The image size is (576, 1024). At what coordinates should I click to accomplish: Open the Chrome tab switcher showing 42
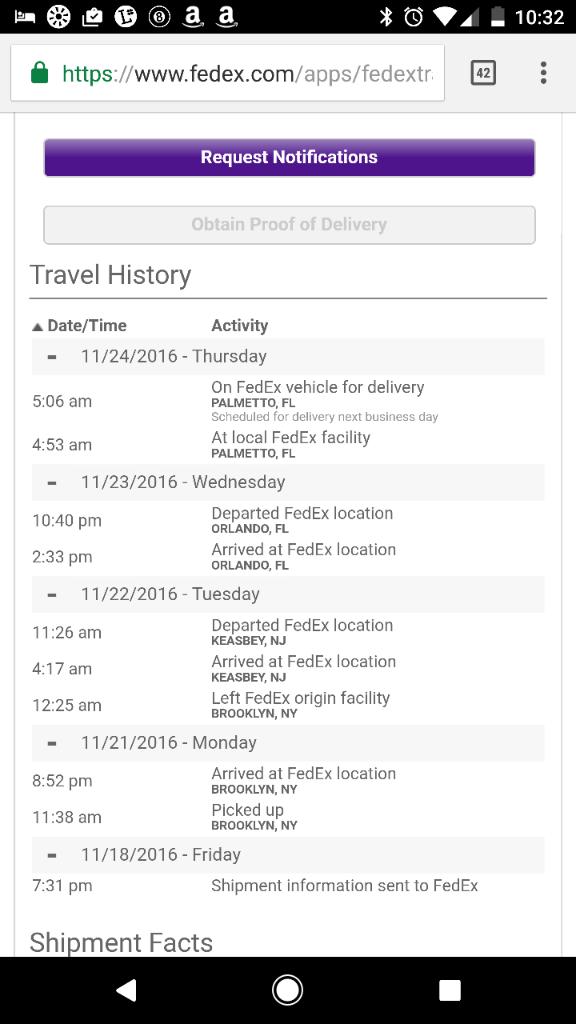[x=483, y=72]
